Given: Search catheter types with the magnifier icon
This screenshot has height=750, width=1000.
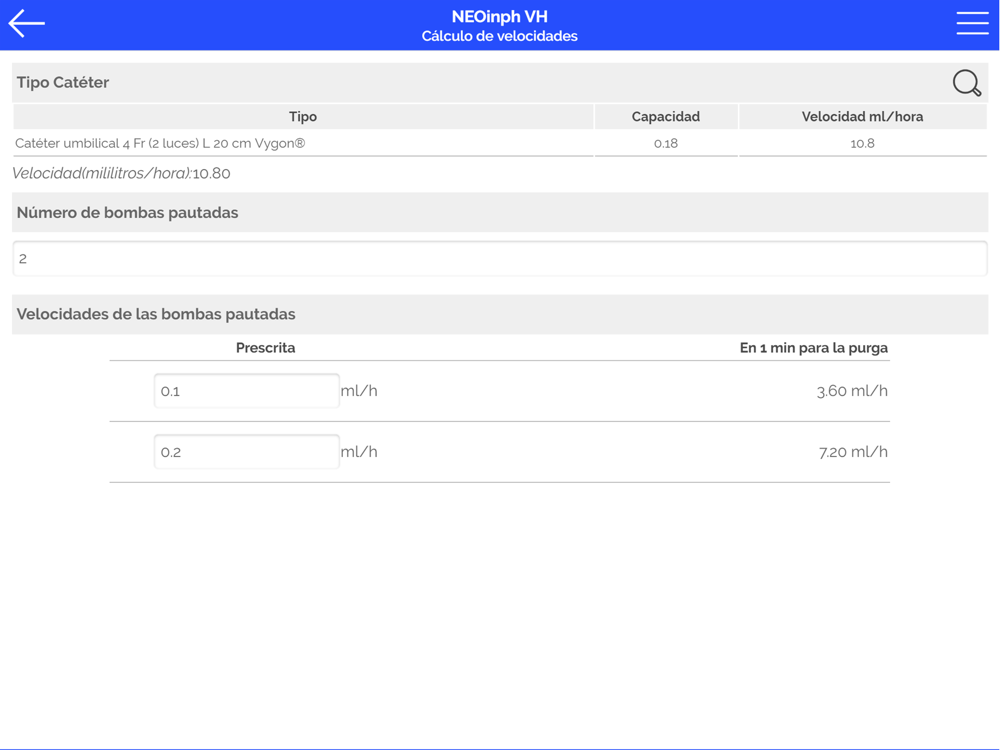Looking at the screenshot, I should (966, 83).
